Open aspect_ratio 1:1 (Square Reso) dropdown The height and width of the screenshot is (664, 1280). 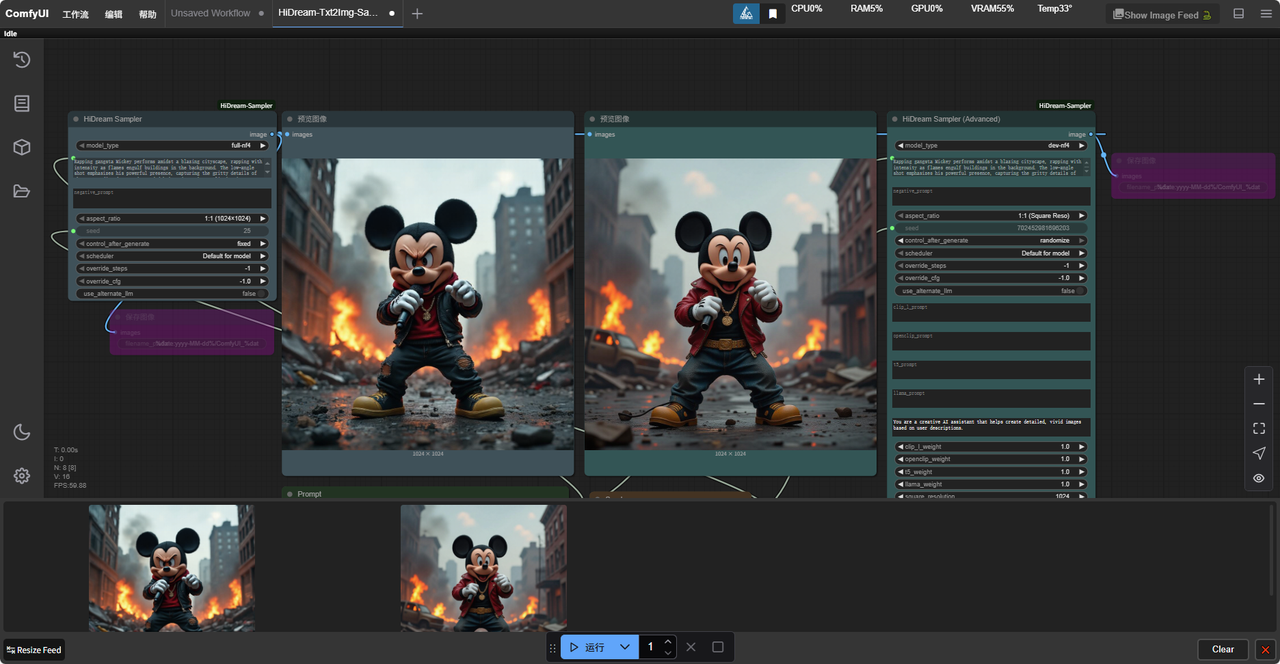tap(989, 216)
